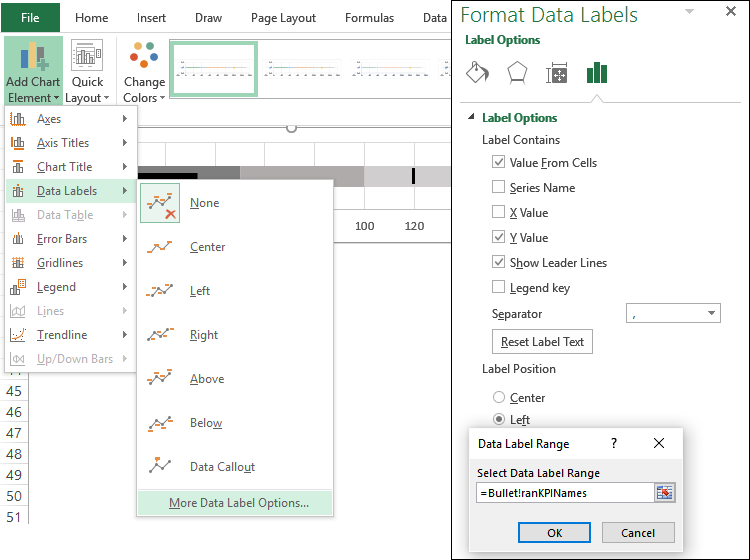Viewport: 750px width, 560px height.
Task: Open the Change Colors palette
Action: (144, 72)
